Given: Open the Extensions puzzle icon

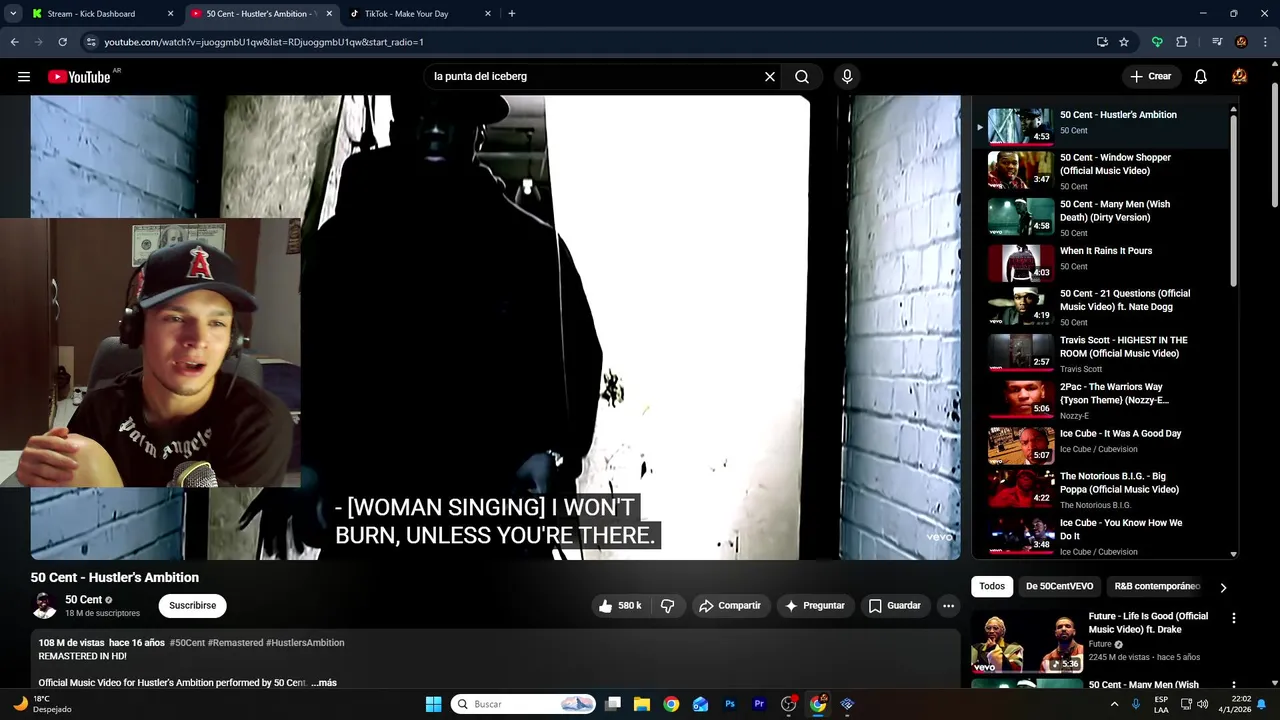Looking at the screenshot, I should tap(1181, 42).
